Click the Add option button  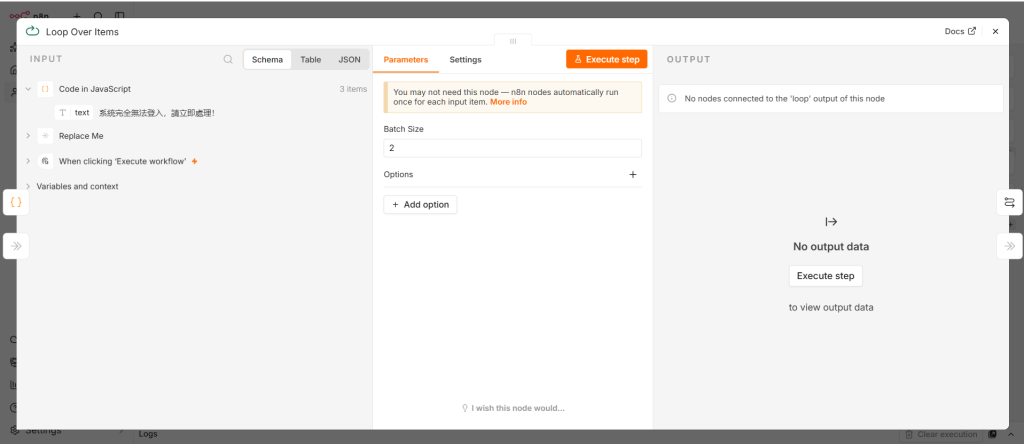coord(420,204)
